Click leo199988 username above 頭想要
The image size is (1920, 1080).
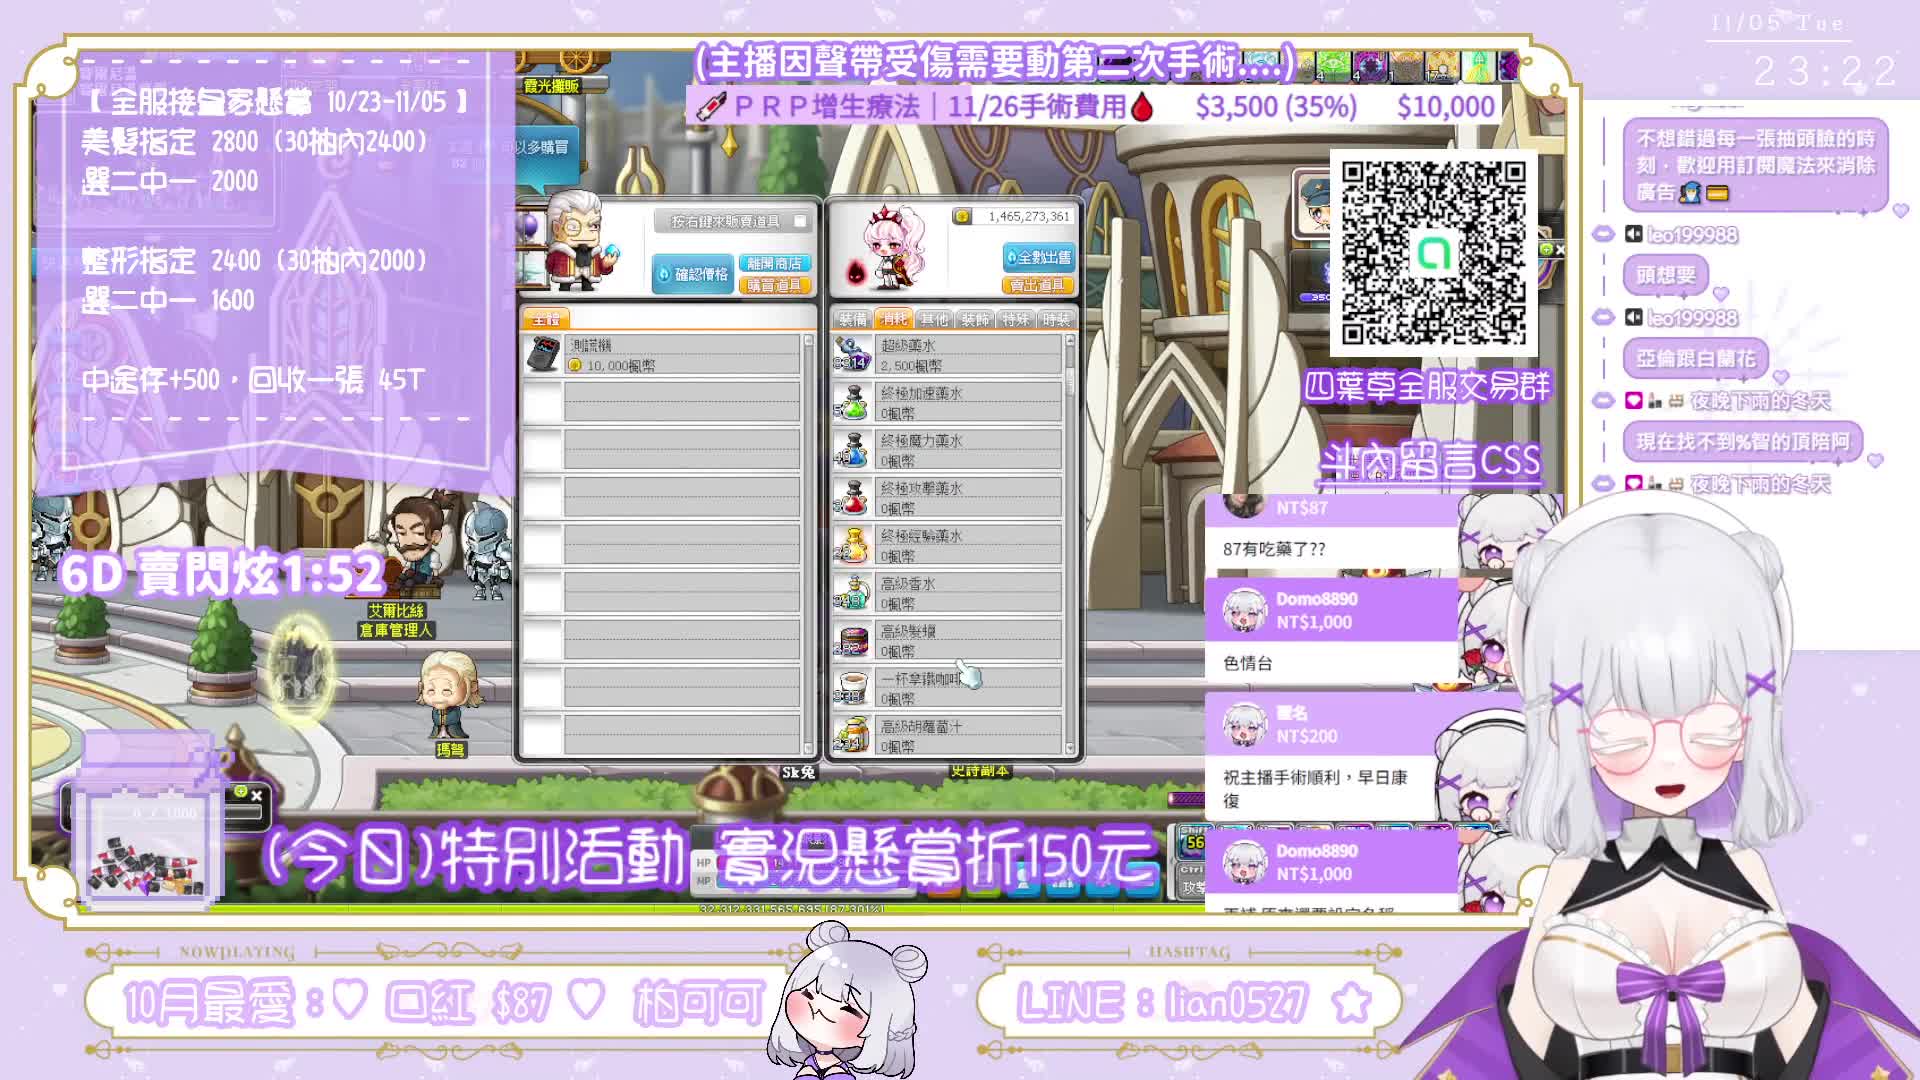pos(1692,235)
